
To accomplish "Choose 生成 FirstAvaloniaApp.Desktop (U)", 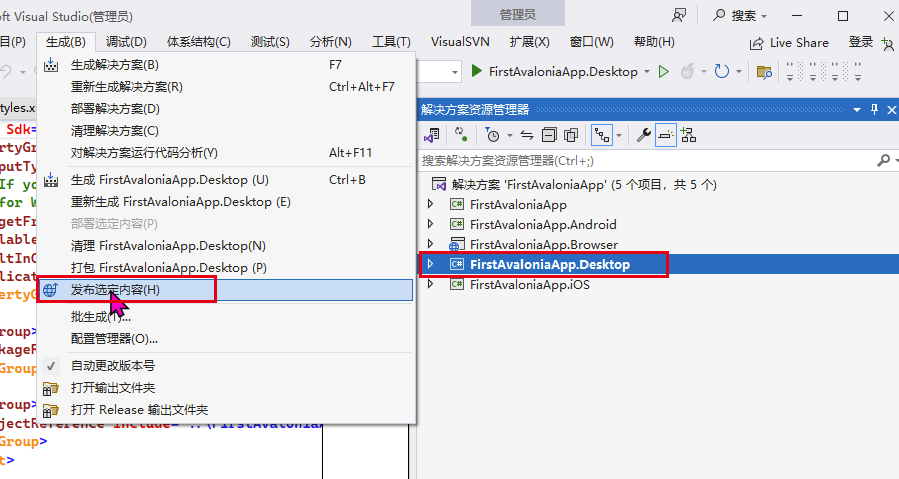I will coord(226,180).
